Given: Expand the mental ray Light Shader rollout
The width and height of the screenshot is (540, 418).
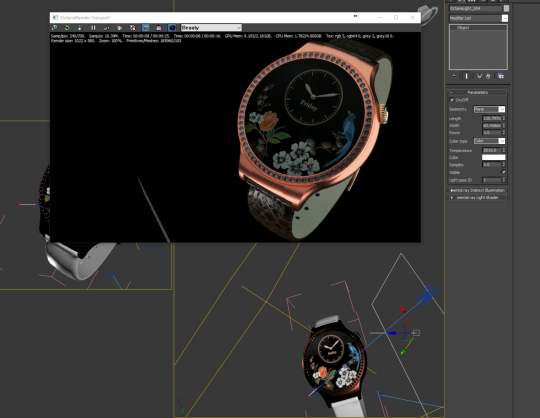Looking at the screenshot, I should tap(478, 198).
